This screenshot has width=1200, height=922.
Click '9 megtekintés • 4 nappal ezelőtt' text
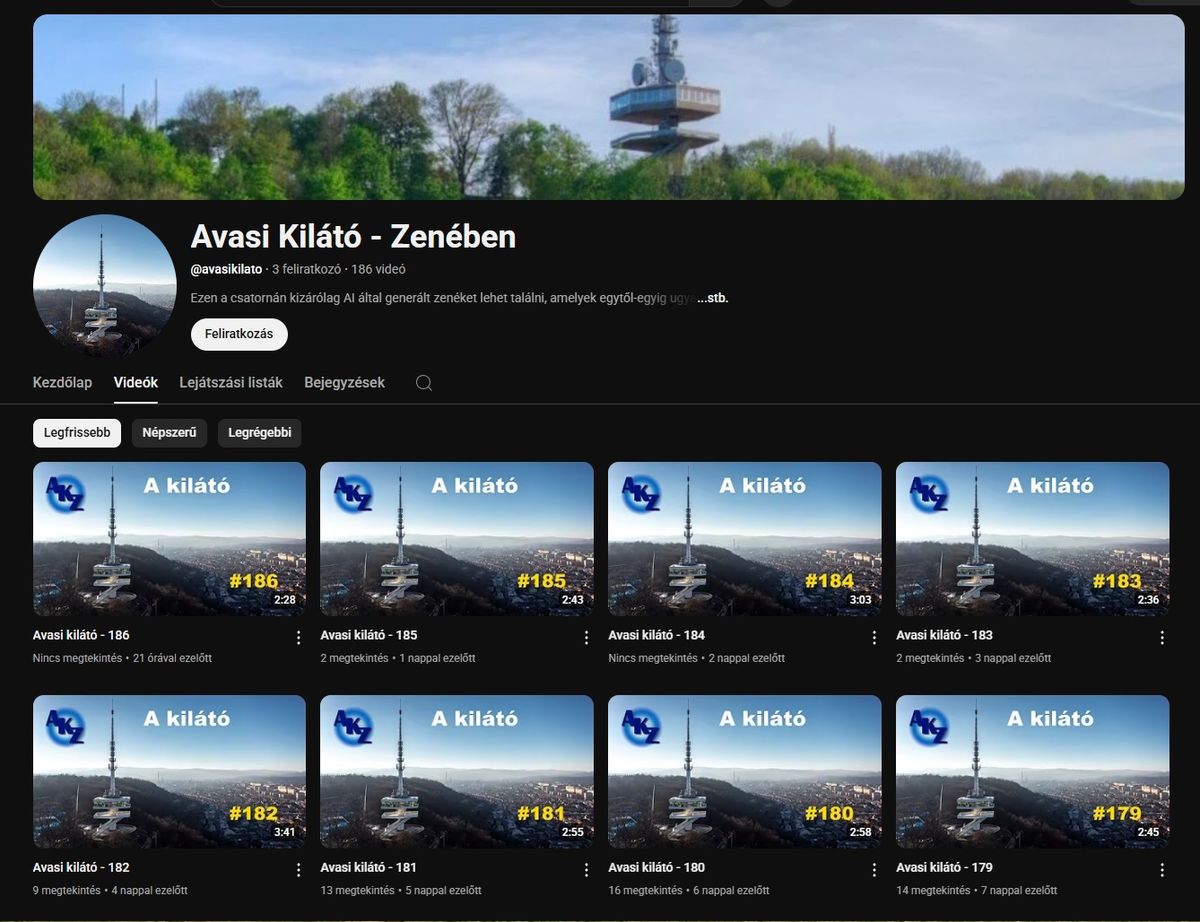click(110, 890)
